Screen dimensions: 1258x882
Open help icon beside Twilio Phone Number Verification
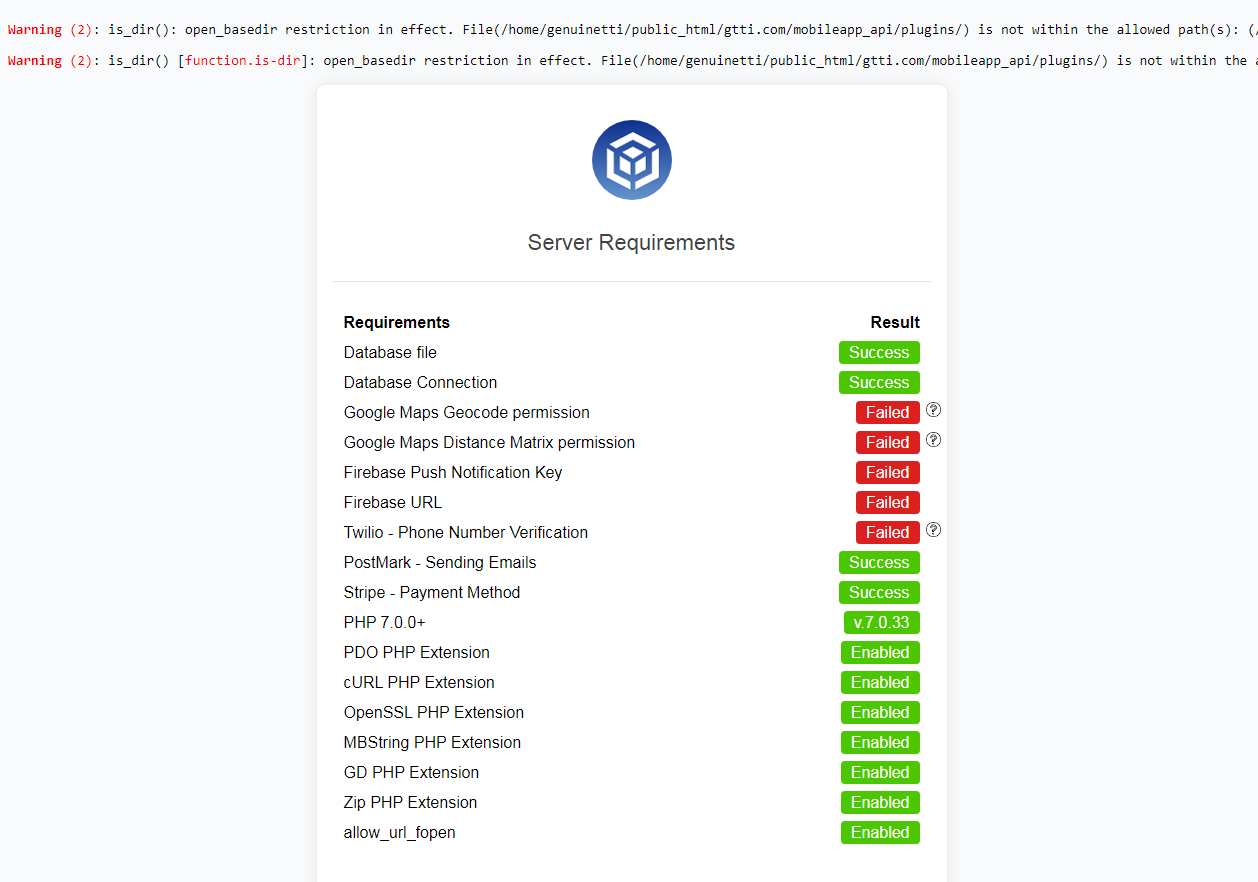coord(933,530)
